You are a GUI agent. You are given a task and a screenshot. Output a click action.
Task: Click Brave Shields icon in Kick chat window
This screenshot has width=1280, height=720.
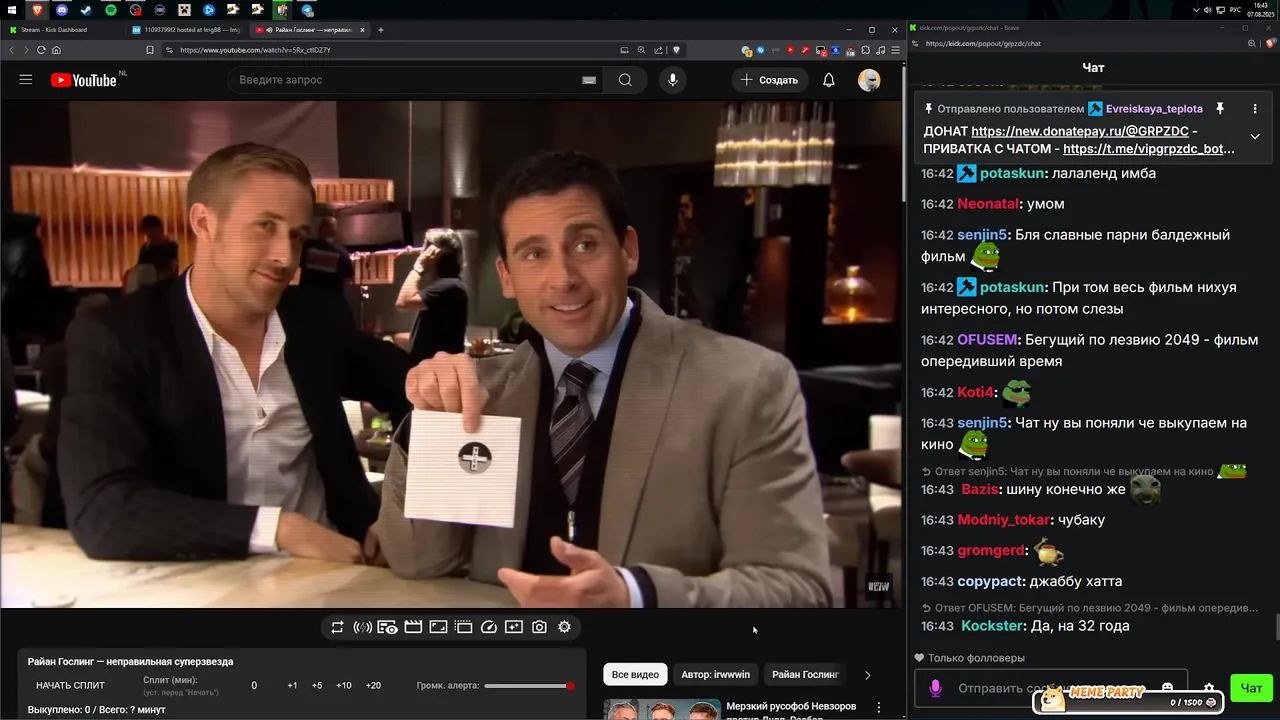(x=1272, y=44)
